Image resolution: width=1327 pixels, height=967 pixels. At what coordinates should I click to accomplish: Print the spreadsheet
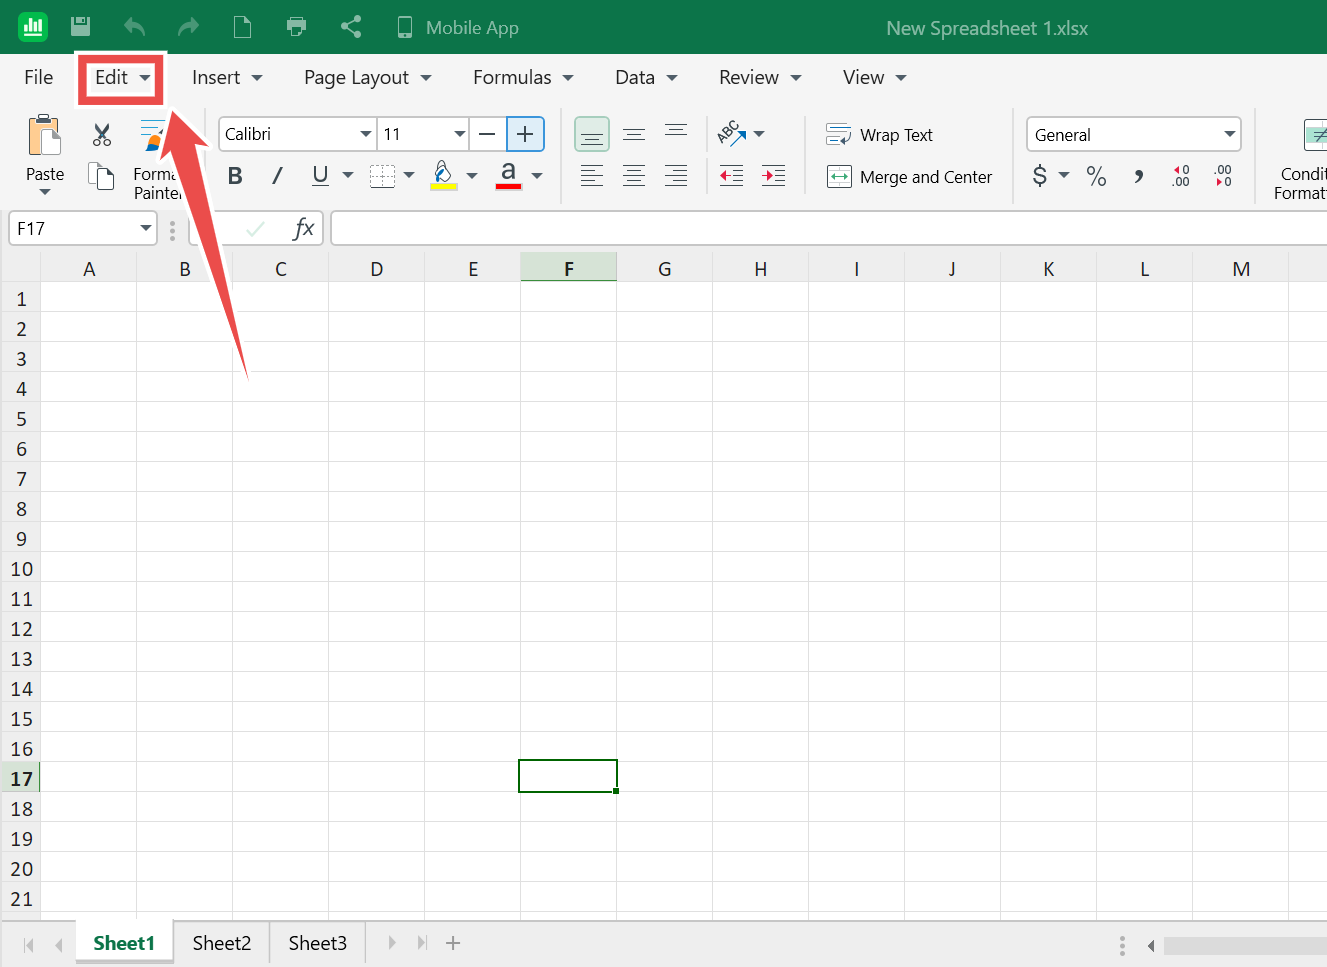pos(296,27)
